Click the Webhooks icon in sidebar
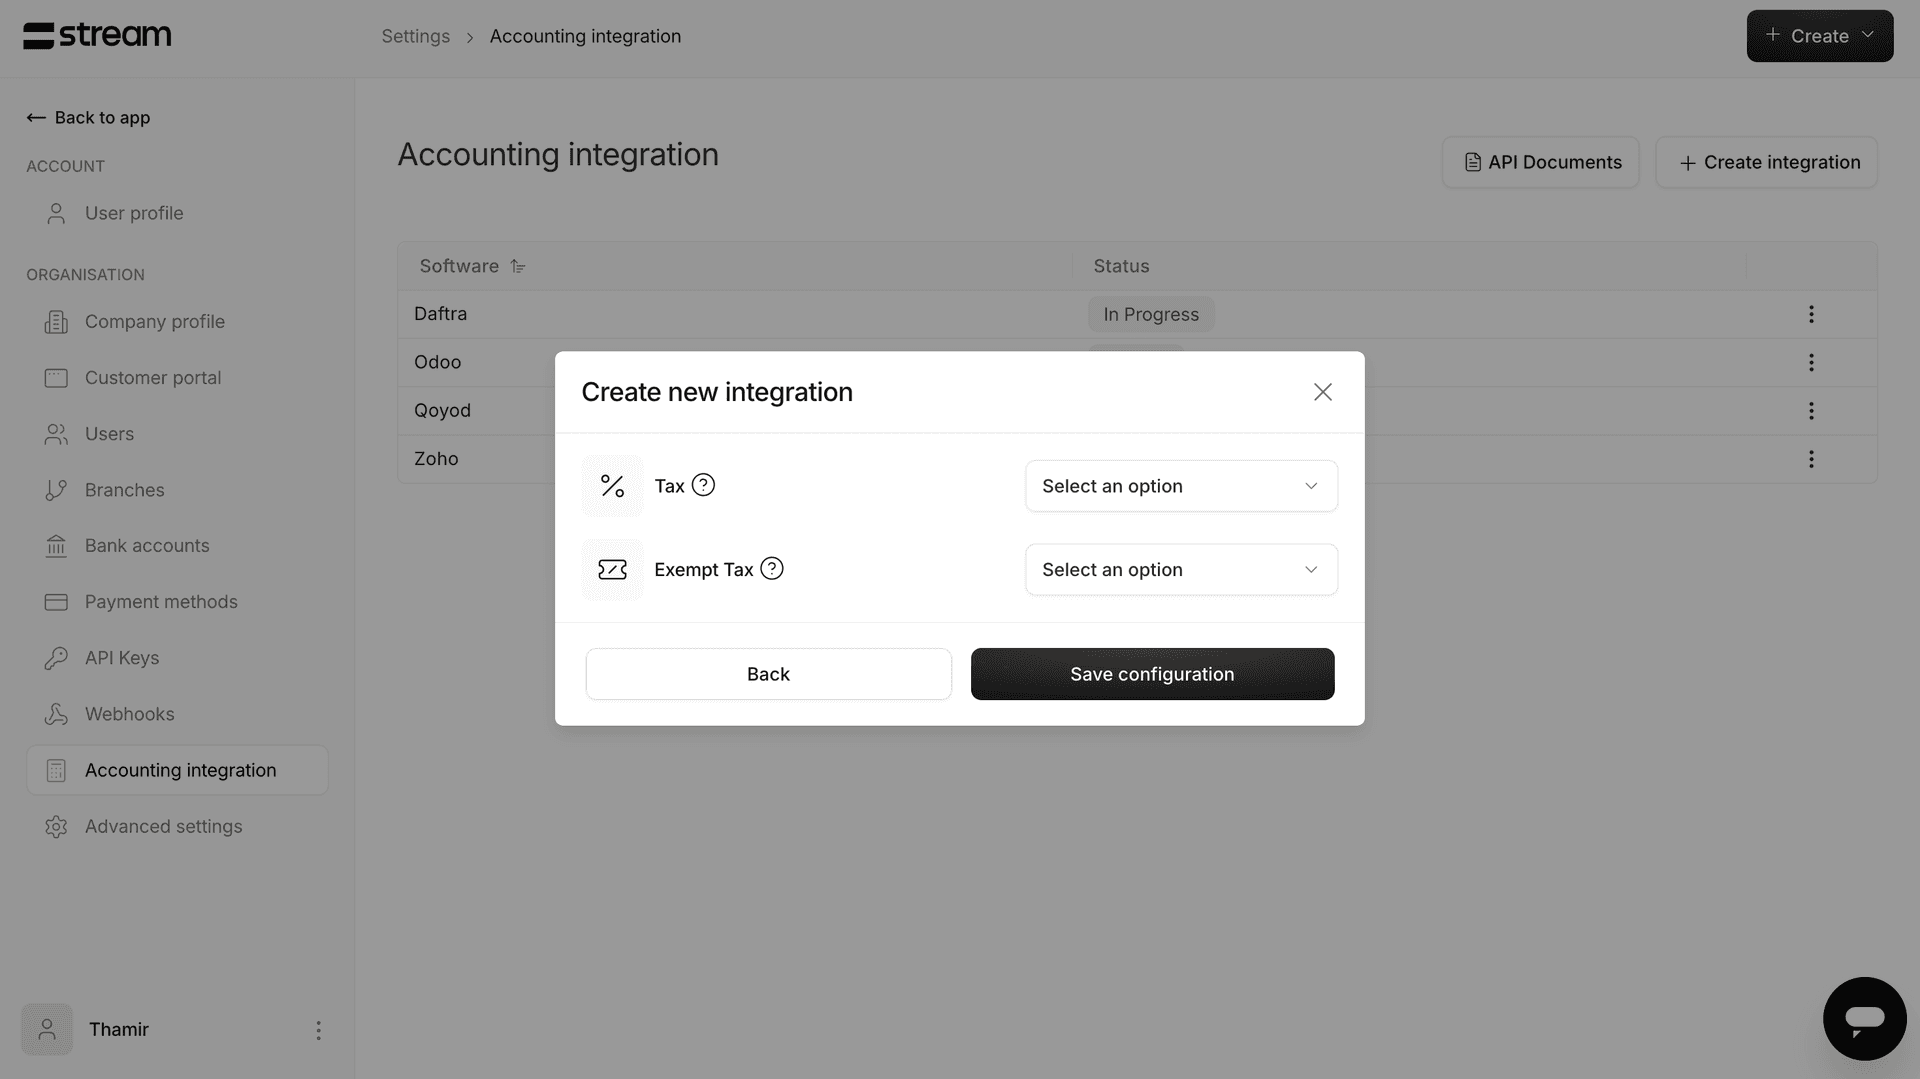The width and height of the screenshot is (1920, 1079). click(56, 714)
